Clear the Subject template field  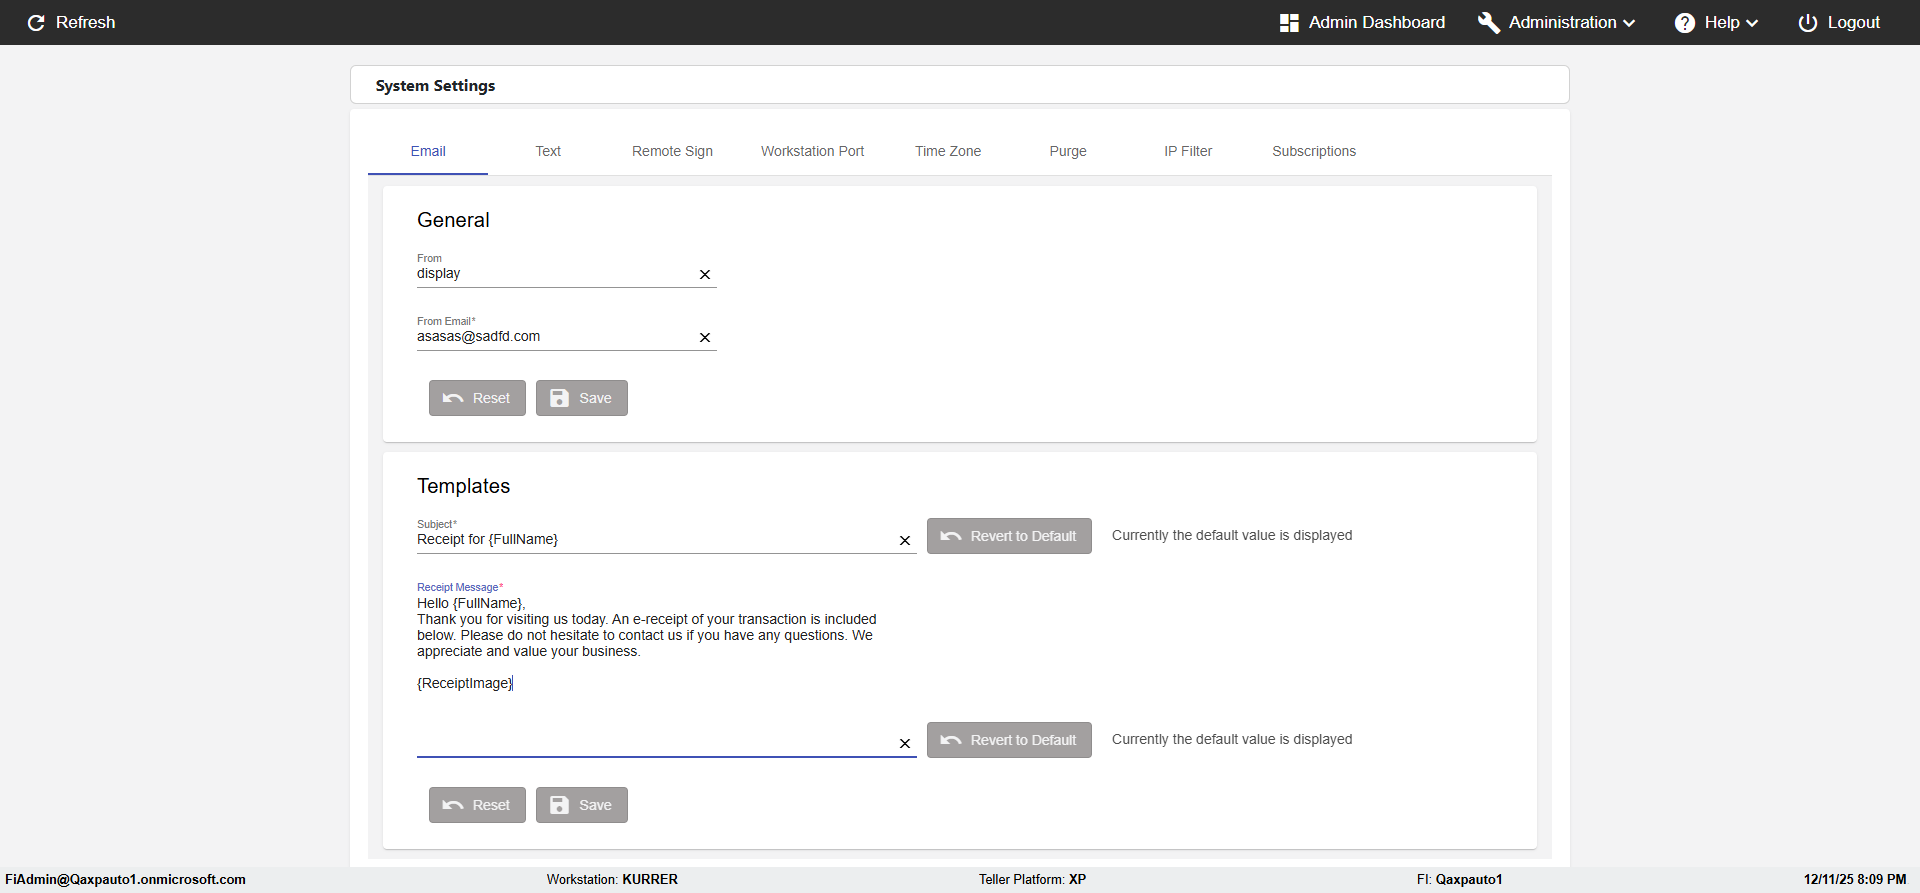905,540
